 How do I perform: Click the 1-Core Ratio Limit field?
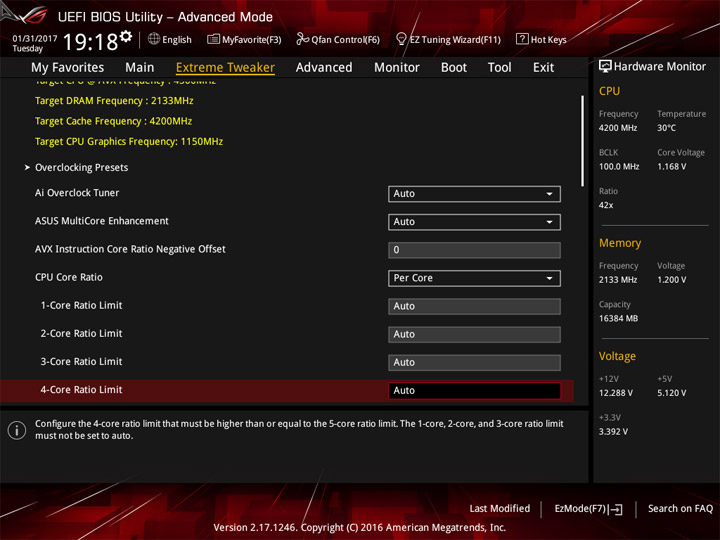pos(474,306)
